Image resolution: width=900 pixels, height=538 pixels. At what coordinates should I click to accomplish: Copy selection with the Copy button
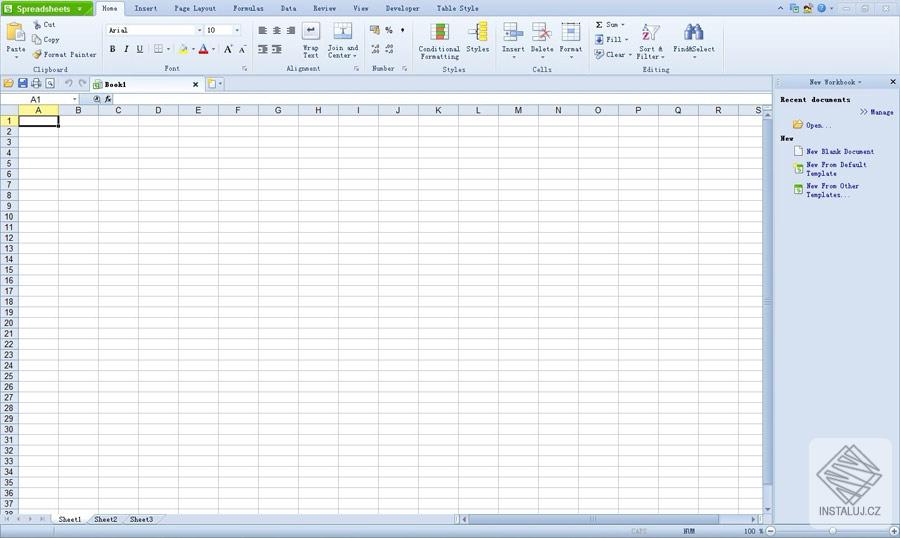pyautogui.click(x=45, y=40)
